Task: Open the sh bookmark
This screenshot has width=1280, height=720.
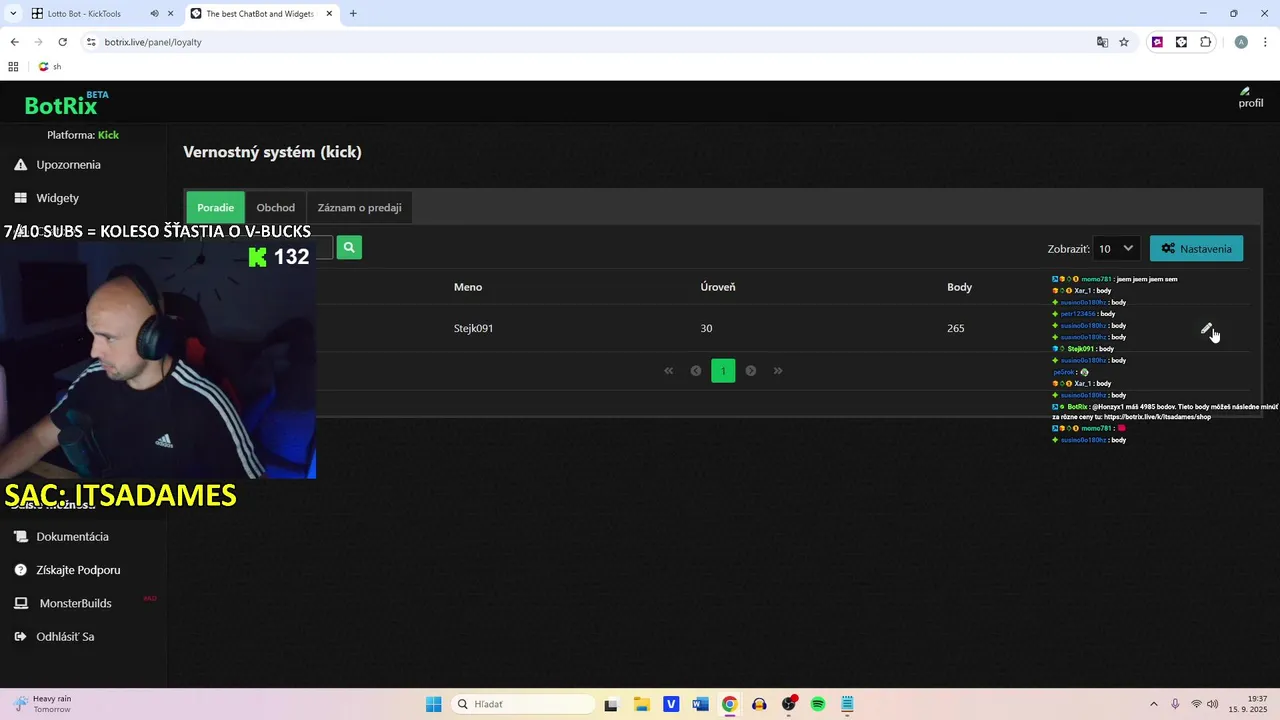Action: tap(50, 67)
